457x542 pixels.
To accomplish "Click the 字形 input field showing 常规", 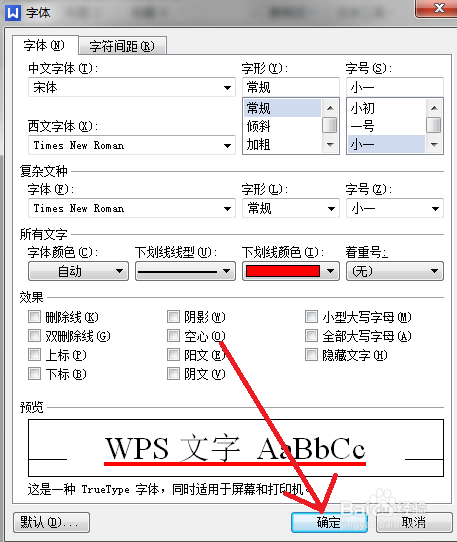I will (x=291, y=87).
